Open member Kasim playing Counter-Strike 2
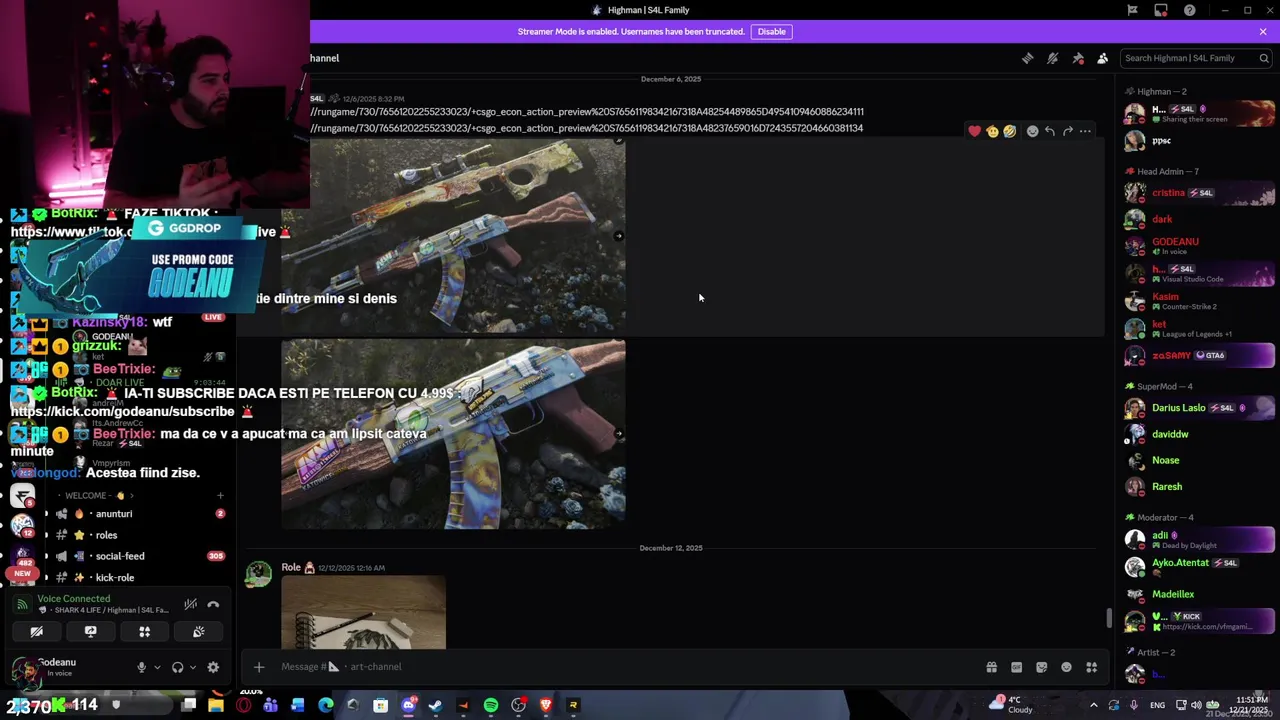This screenshot has height=720, width=1280. point(1198,301)
